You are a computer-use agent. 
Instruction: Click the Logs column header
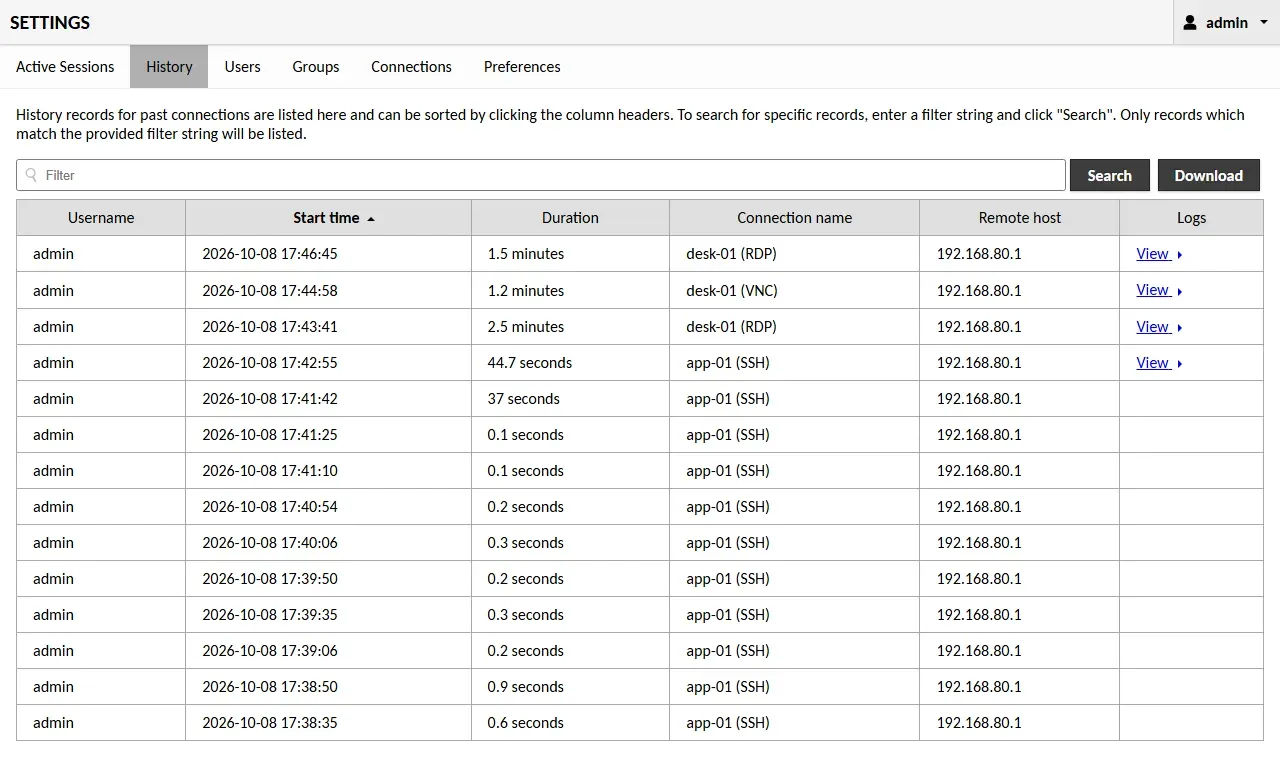tap(1192, 218)
